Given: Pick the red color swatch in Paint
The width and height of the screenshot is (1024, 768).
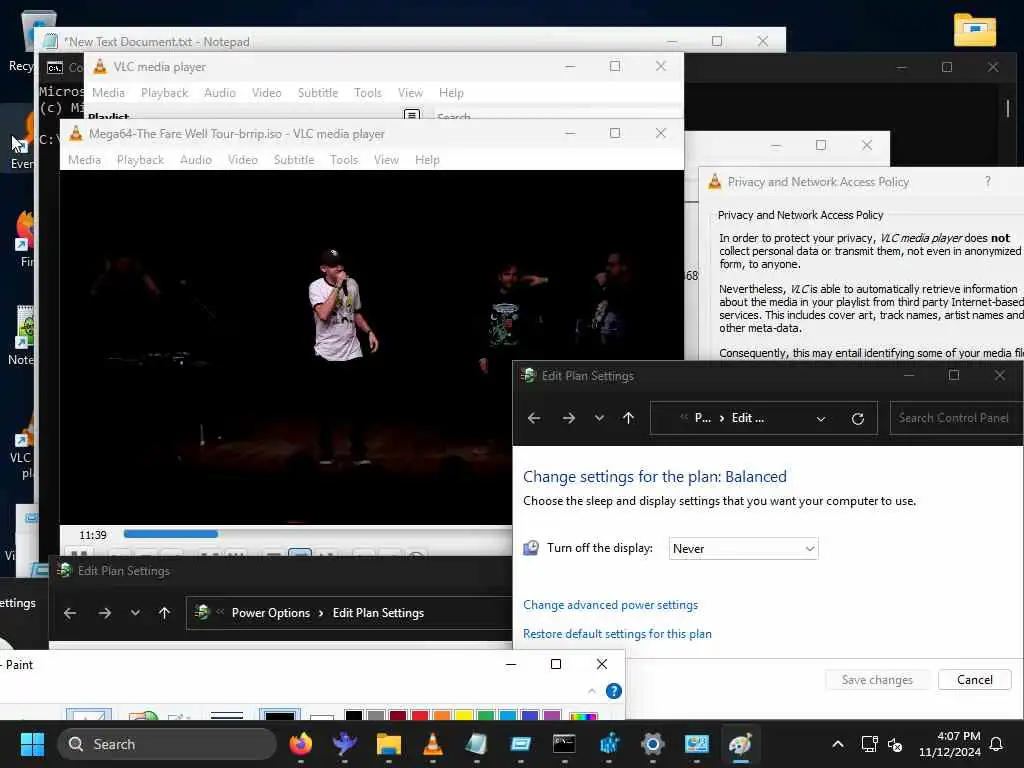Looking at the screenshot, I should pos(420,714).
